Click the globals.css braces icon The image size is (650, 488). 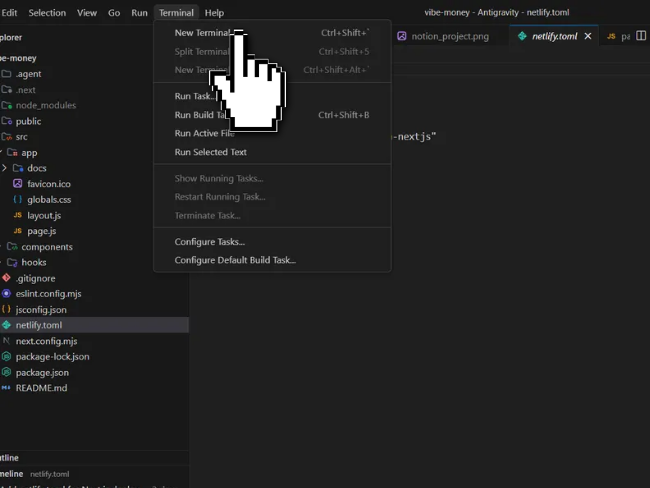pyautogui.click(x=17, y=199)
